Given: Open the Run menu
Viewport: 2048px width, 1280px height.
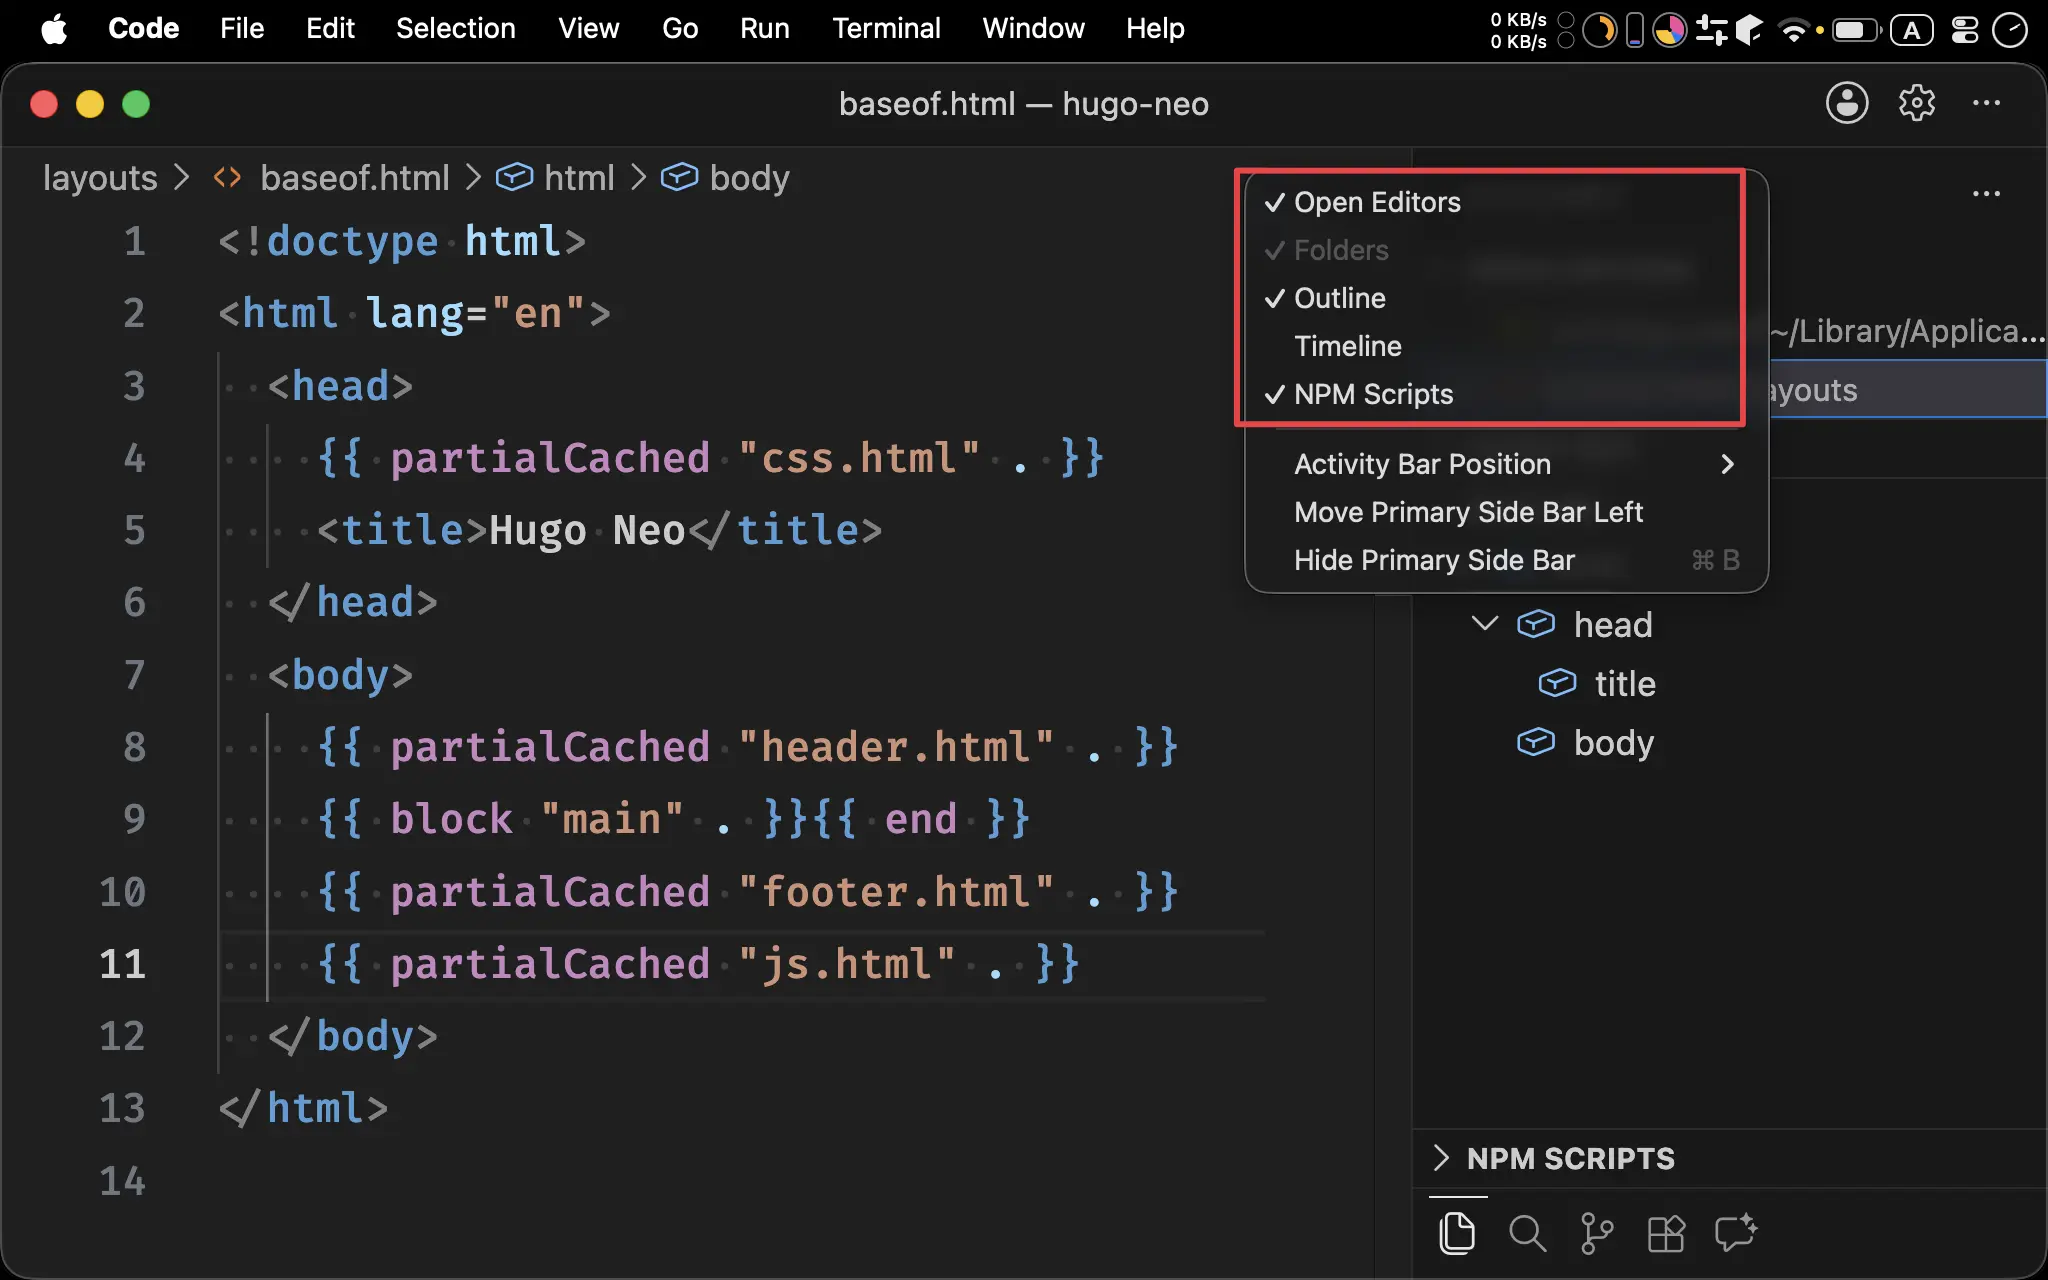Looking at the screenshot, I should pos(765,29).
